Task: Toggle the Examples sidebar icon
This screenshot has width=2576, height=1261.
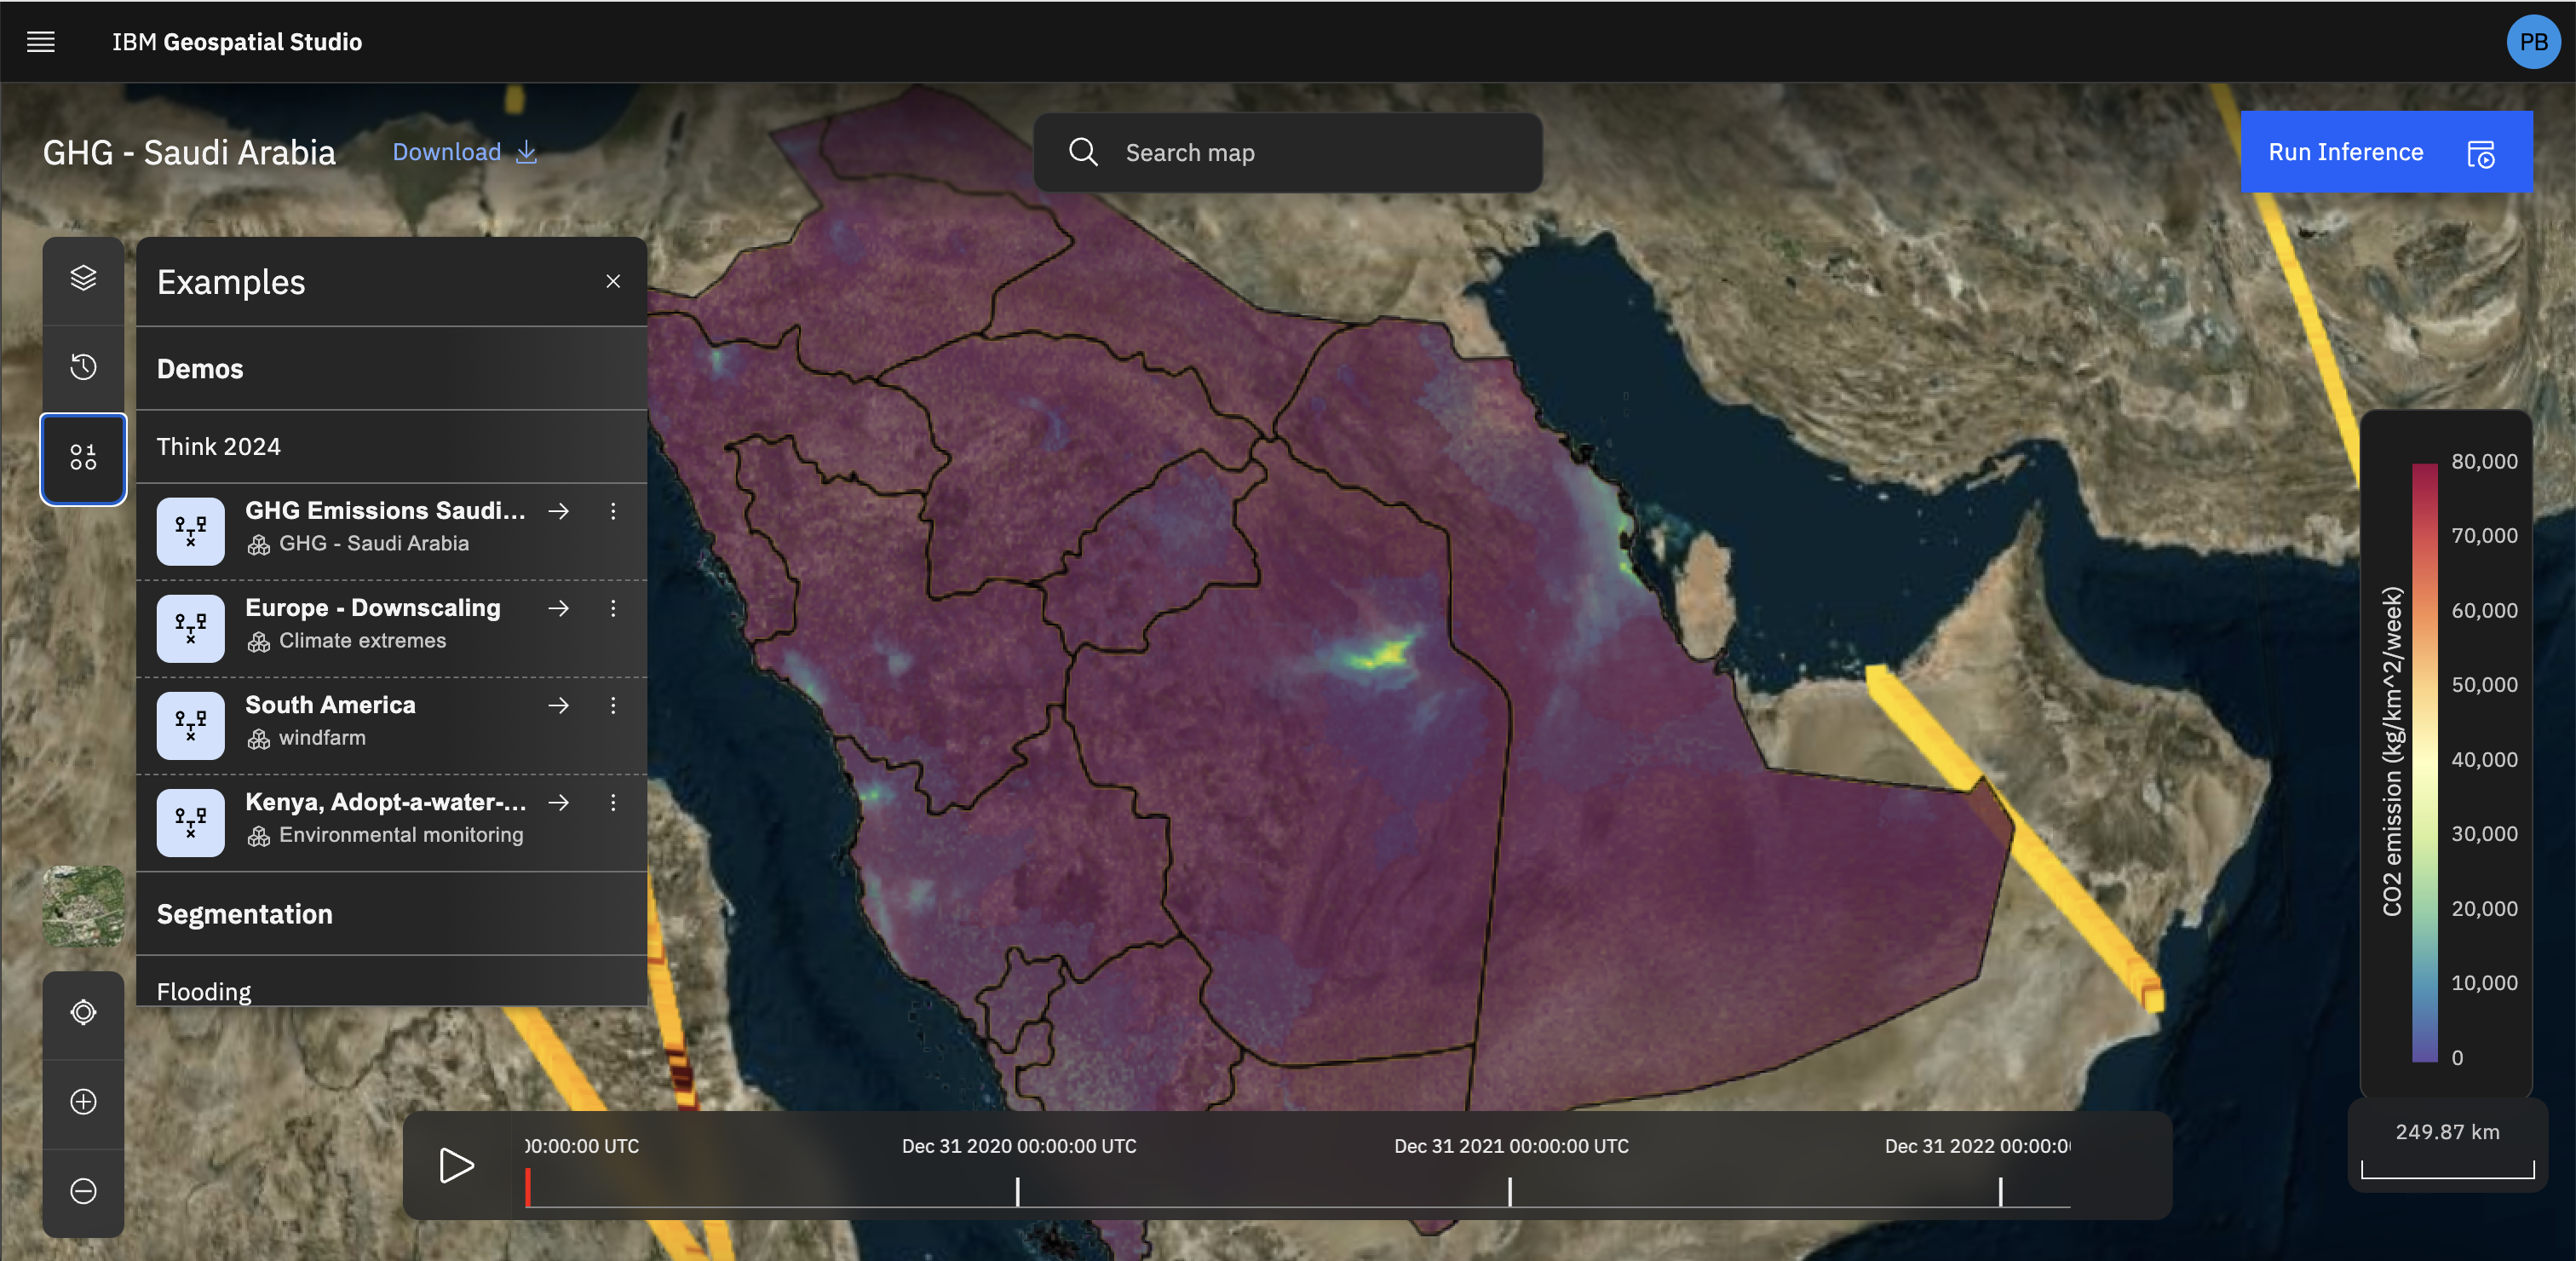Action: click(83, 458)
